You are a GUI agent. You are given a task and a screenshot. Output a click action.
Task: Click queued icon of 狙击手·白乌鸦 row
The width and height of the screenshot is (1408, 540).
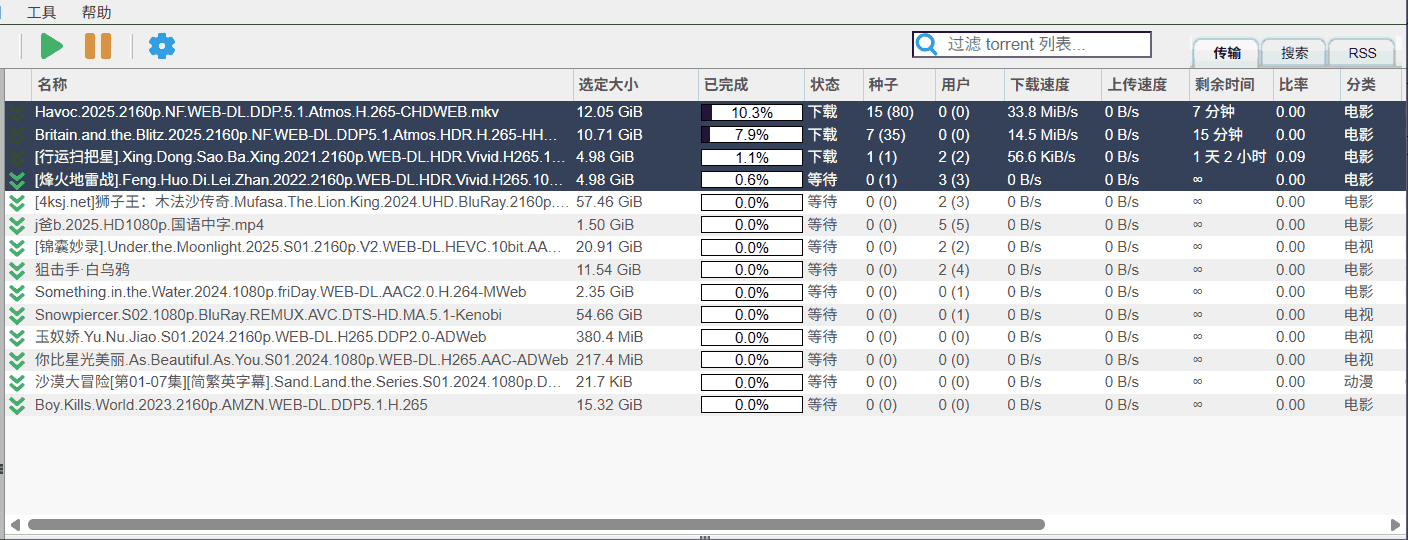(17, 270)
